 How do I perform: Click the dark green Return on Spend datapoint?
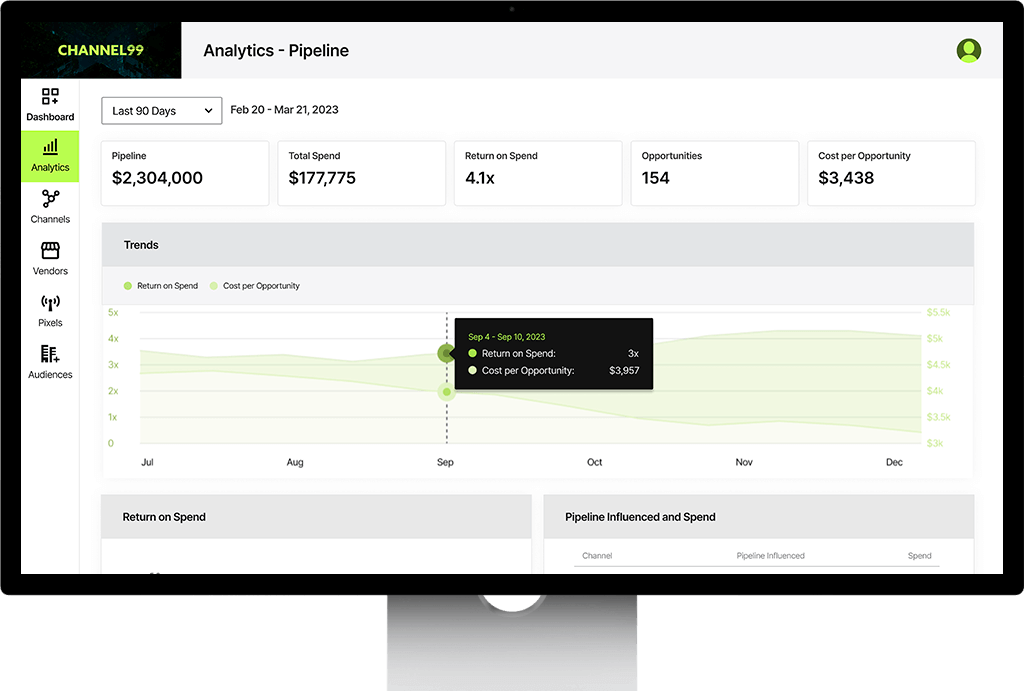pyautogui.click(x=447, y=353)
